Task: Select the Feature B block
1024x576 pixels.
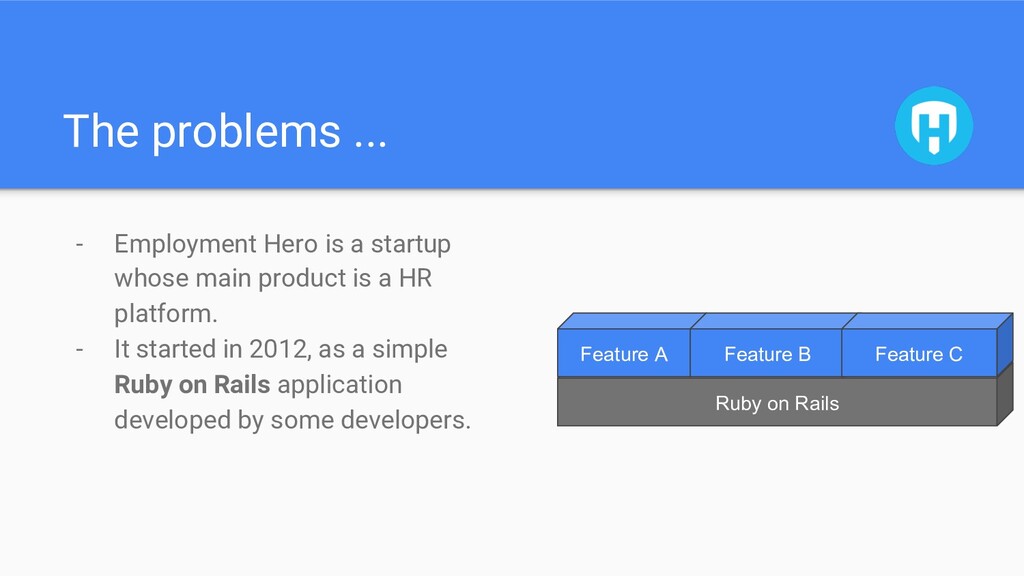Action: click(767, 353)
